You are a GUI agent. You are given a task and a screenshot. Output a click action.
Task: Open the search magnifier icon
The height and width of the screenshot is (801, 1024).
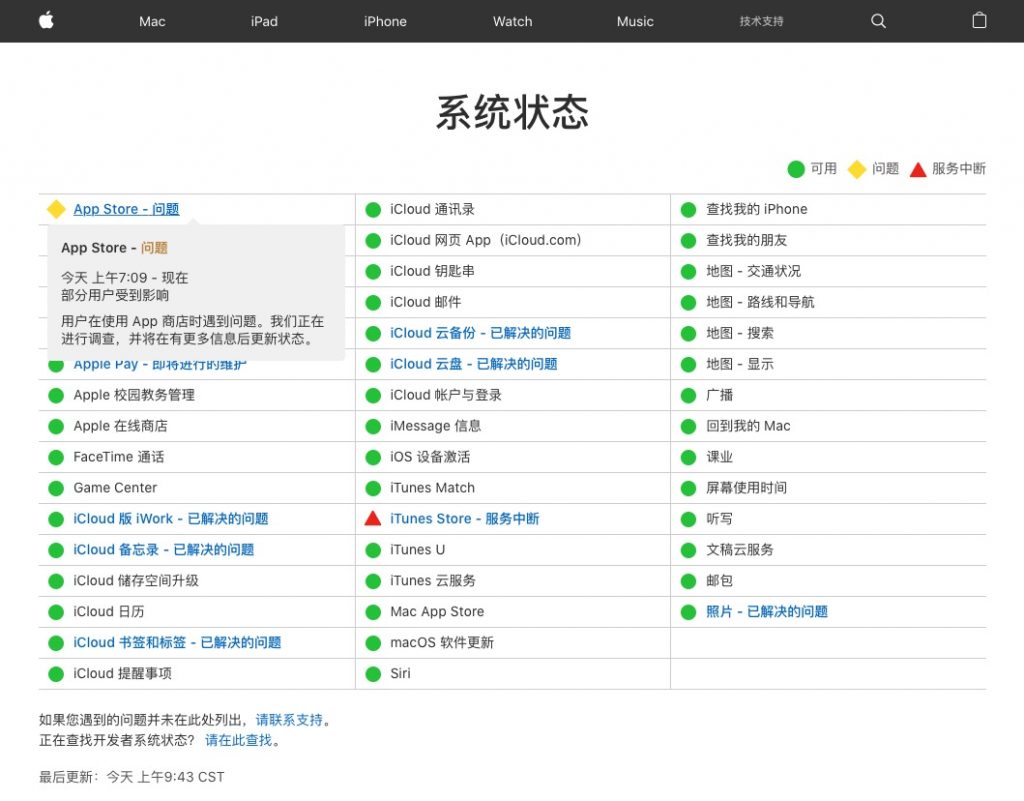coord(878,21)
